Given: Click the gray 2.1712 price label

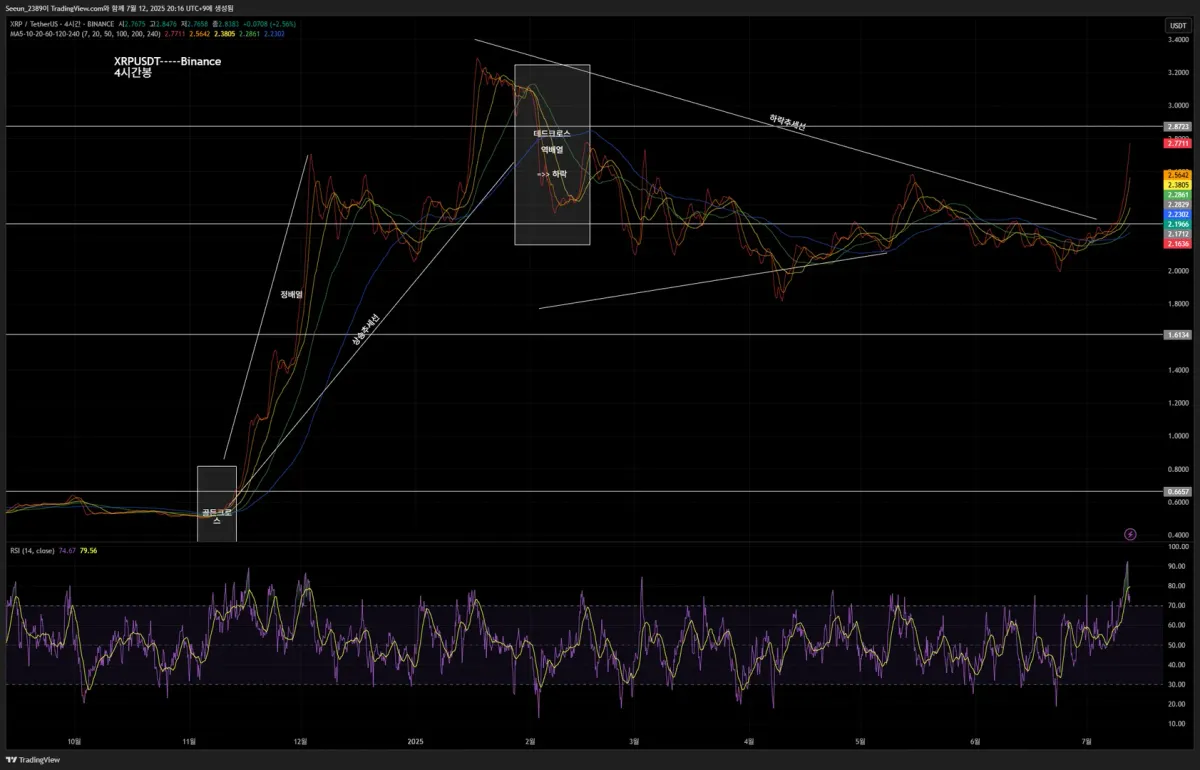Looking at the screenshot, I should (1177, 234).
